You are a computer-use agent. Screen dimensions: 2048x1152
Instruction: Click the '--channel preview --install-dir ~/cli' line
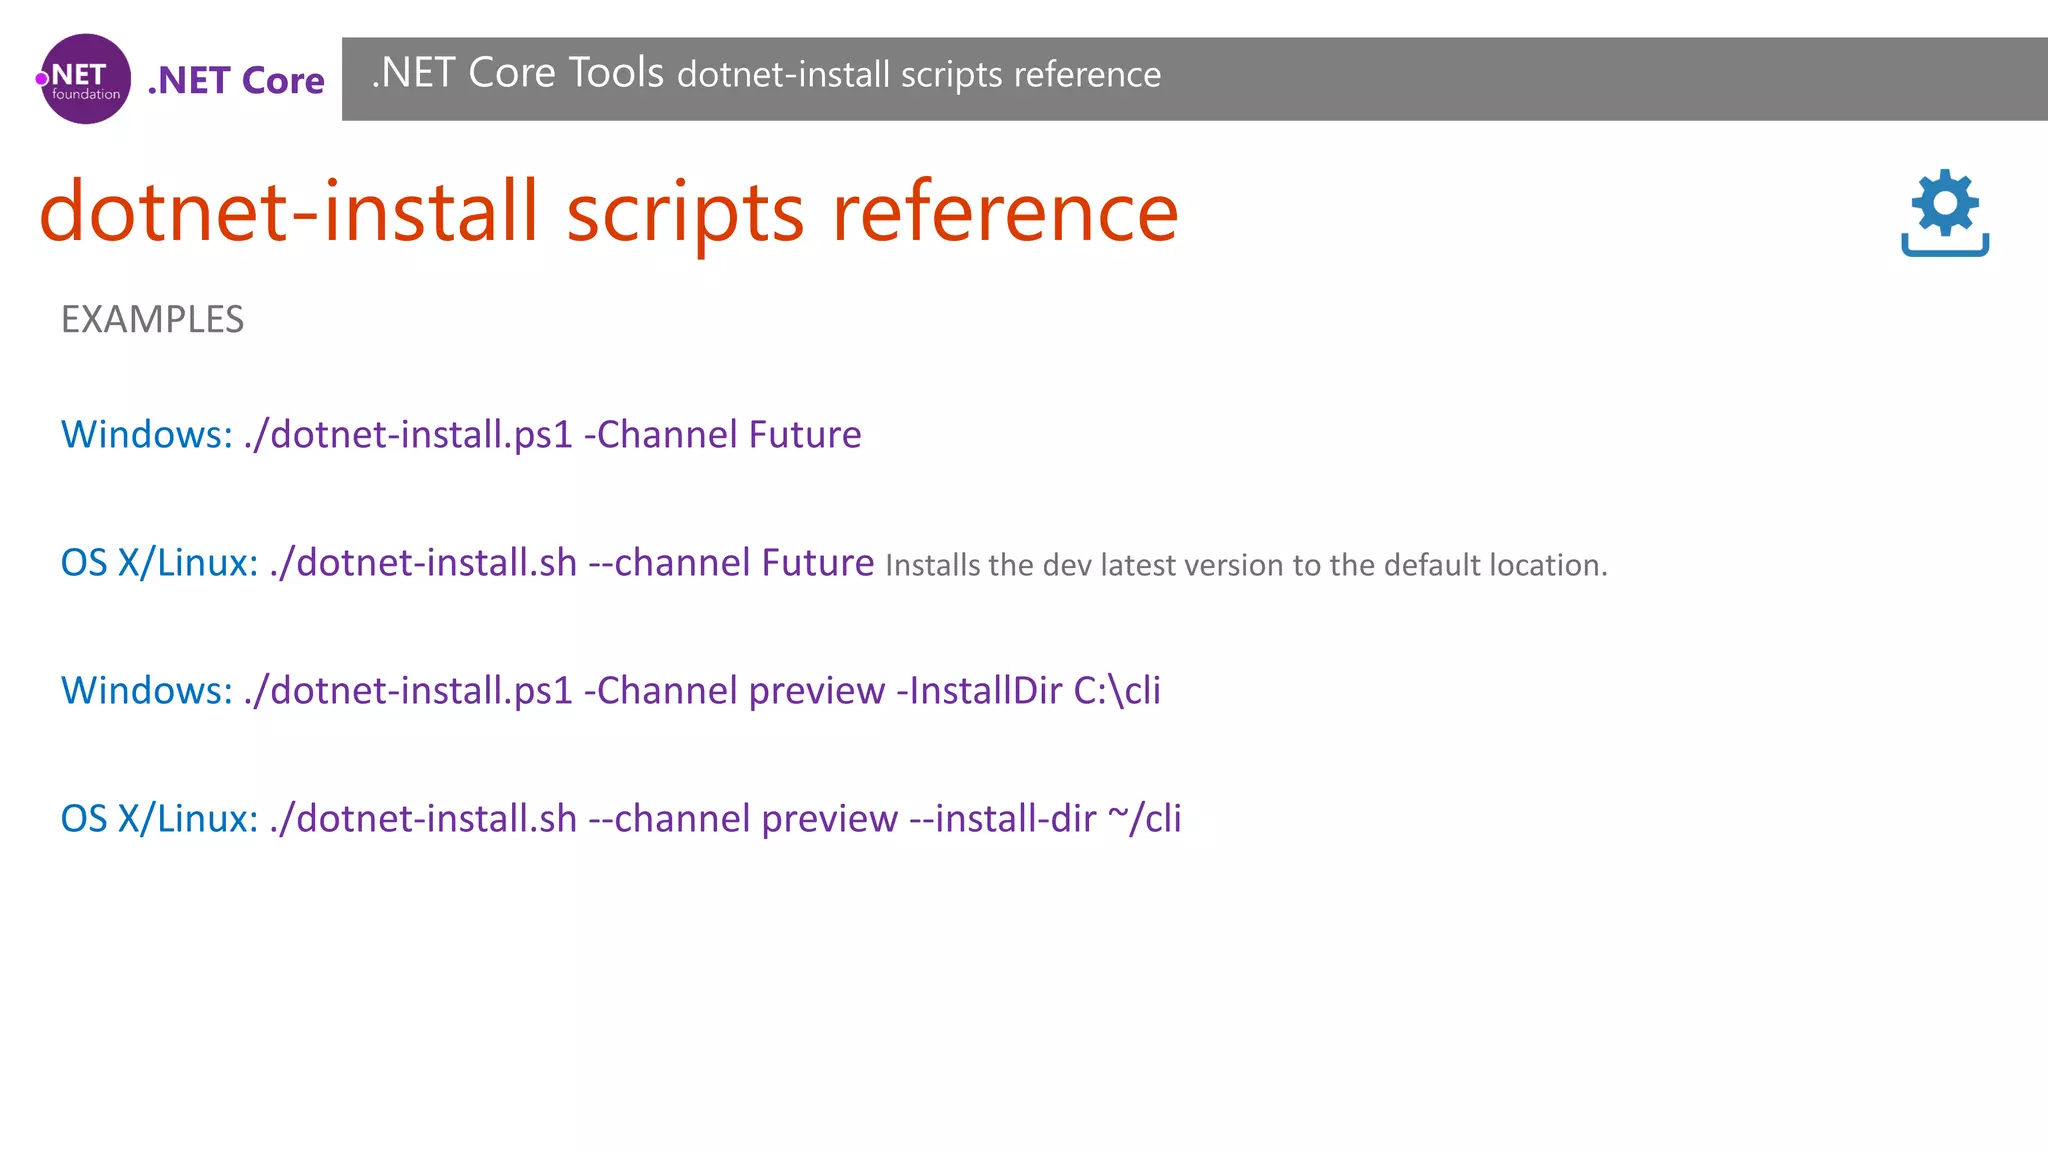click(x=621, y=819)
